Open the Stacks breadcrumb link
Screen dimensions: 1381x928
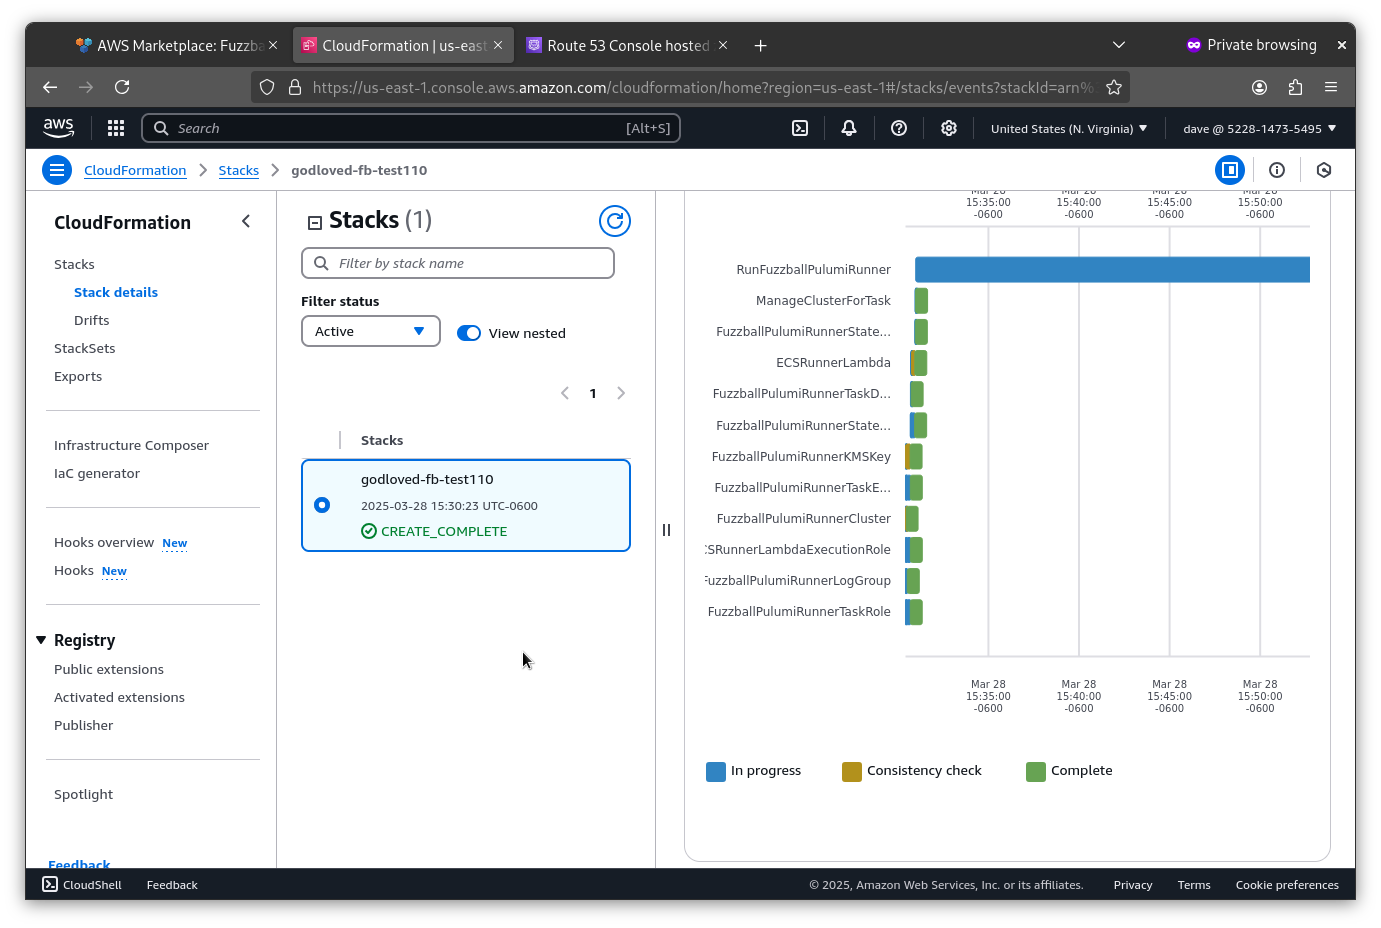pos(239,170)
